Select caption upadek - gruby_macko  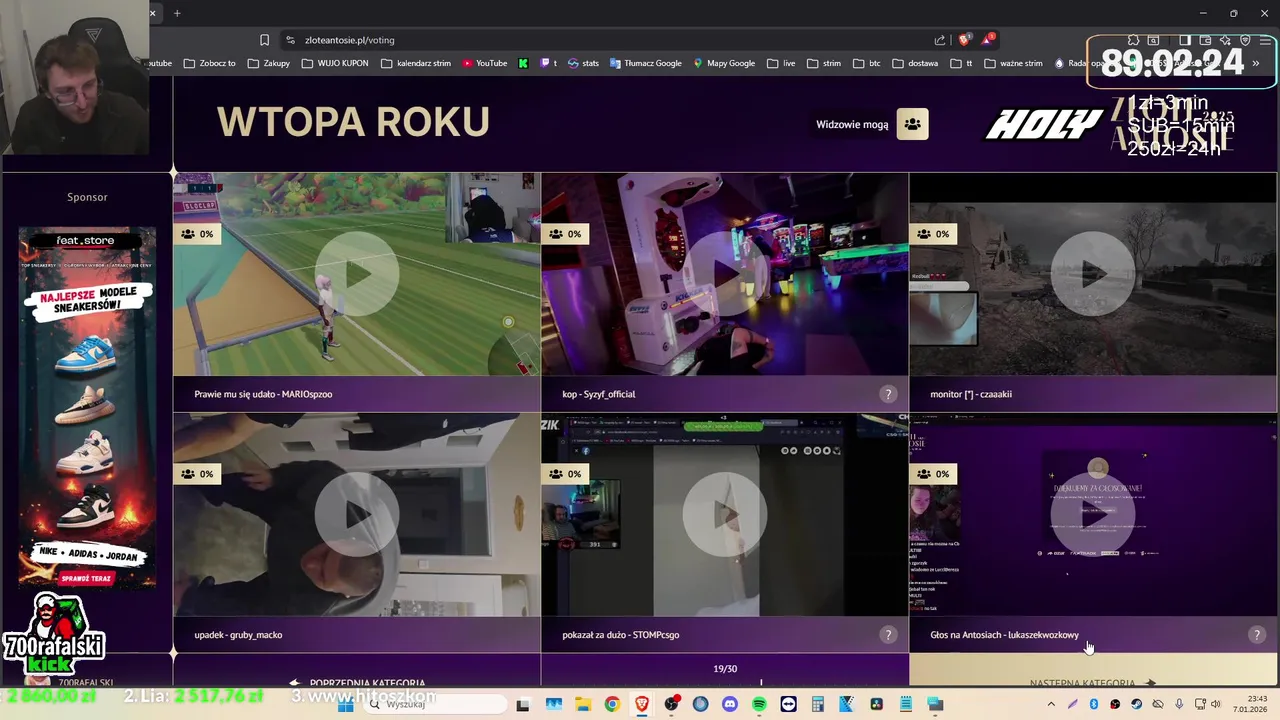[x=238, y=635]
